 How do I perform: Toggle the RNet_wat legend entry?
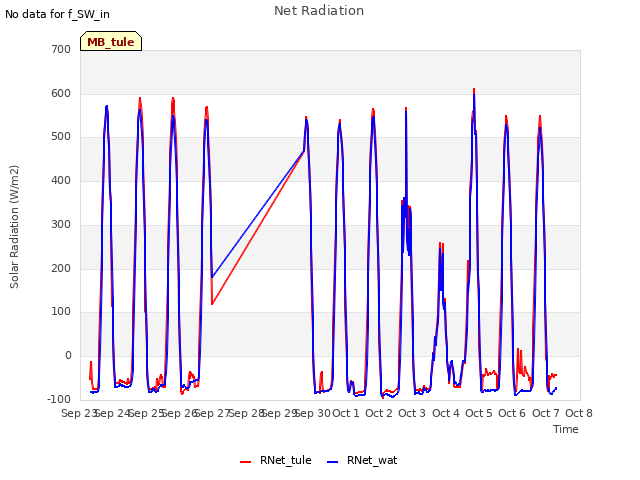tap(362, 460)
